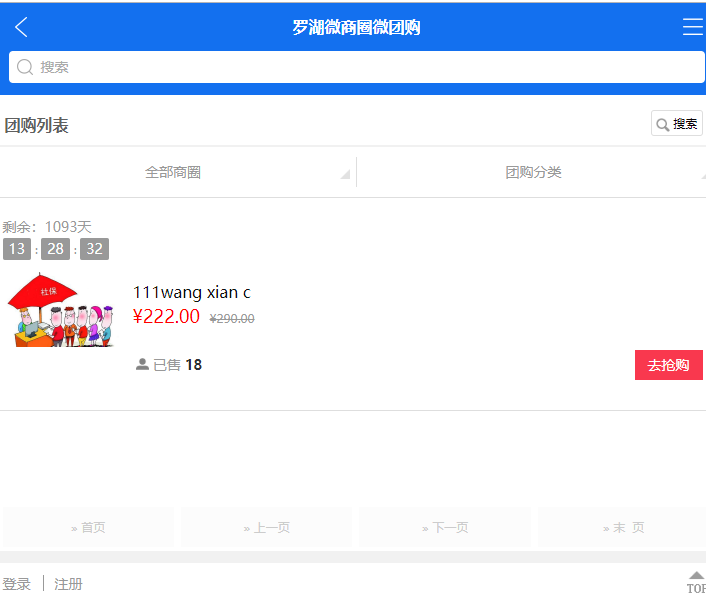
Task: Open the 登录 login link
Action: point(17,584)
